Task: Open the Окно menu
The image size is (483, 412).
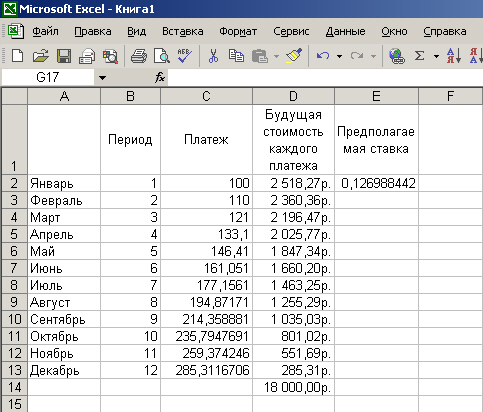Action: coord(394,31)
